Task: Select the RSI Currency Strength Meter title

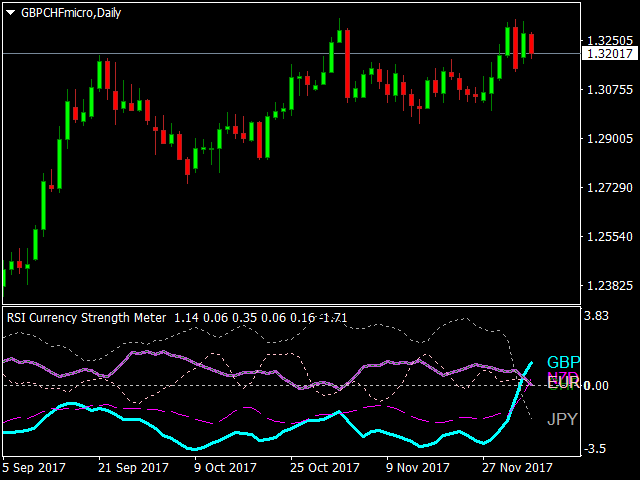Action: tap(87, 318)
